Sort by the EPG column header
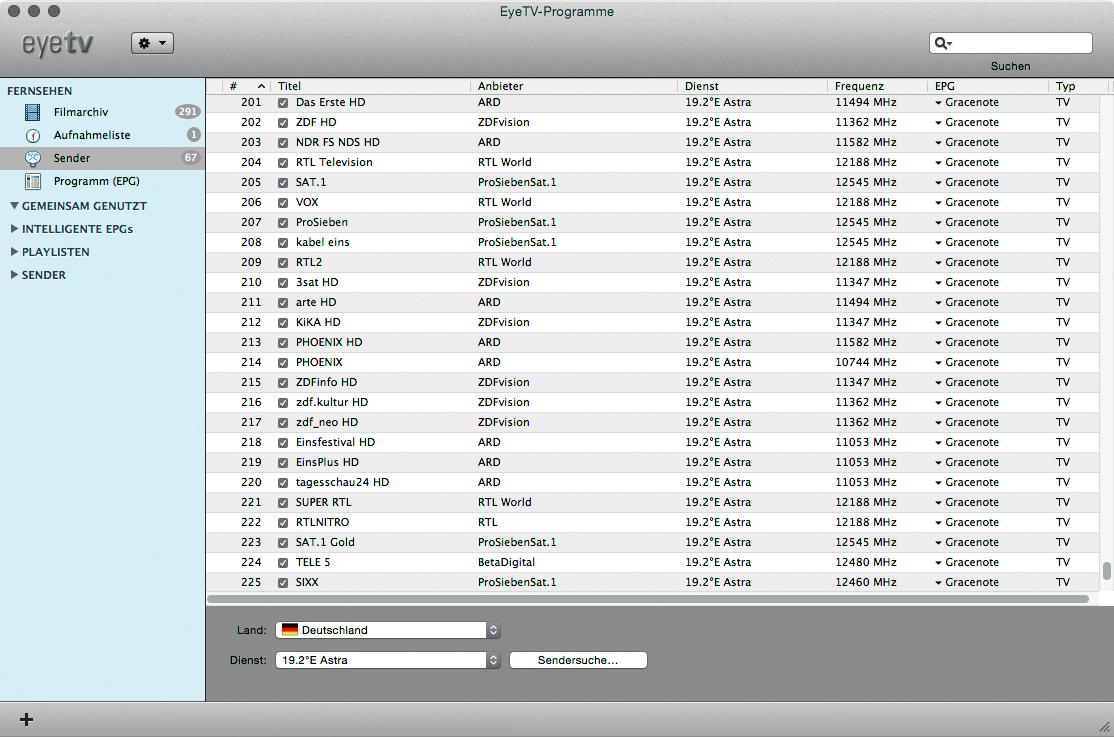The image size is (1114, 737). click(x=988, y=86)
